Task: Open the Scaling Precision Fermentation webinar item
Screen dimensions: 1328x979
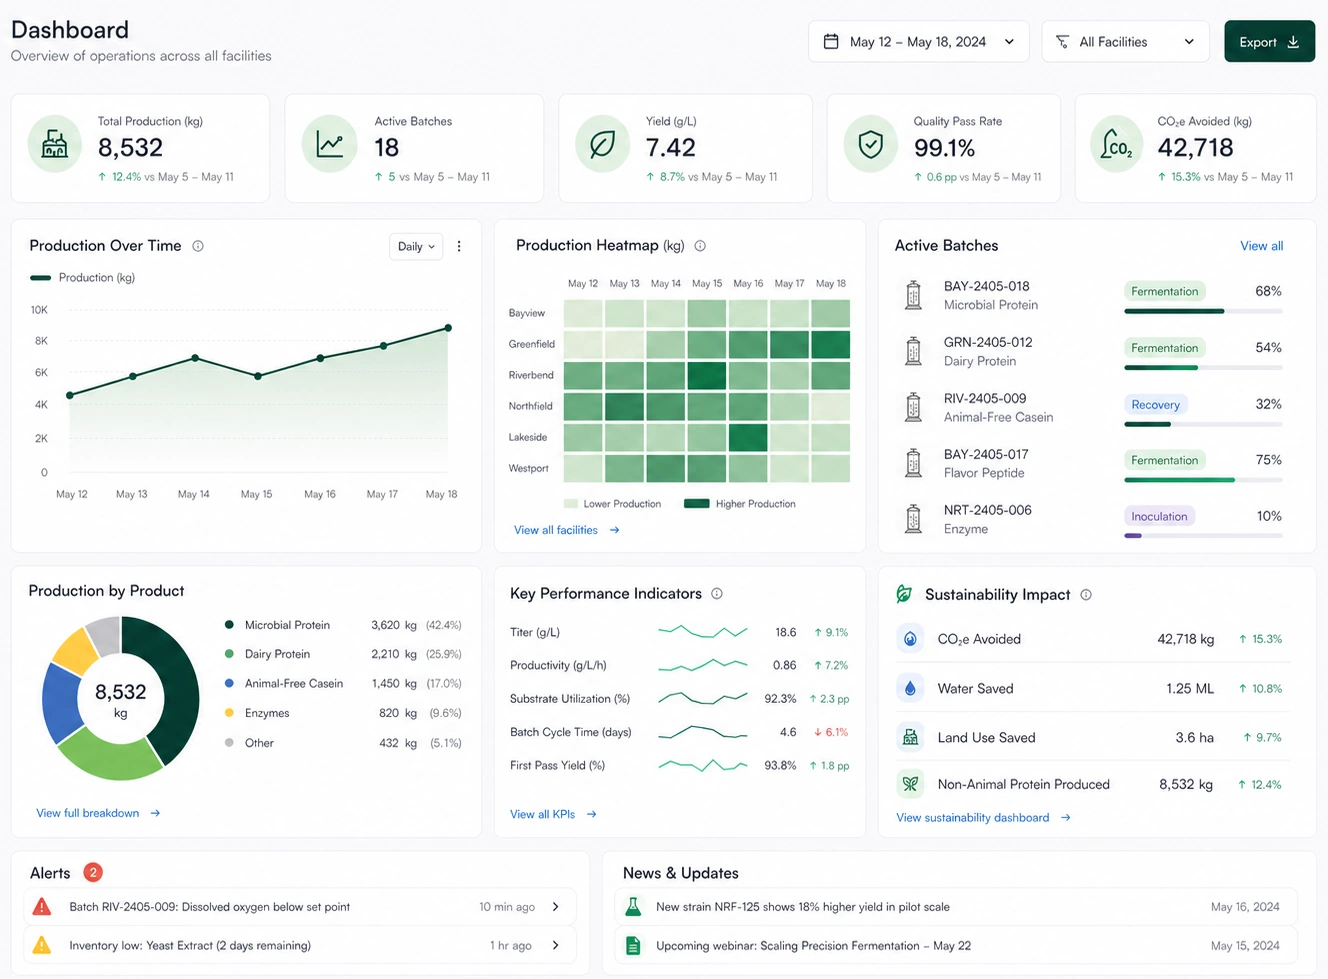Action: 956,945
